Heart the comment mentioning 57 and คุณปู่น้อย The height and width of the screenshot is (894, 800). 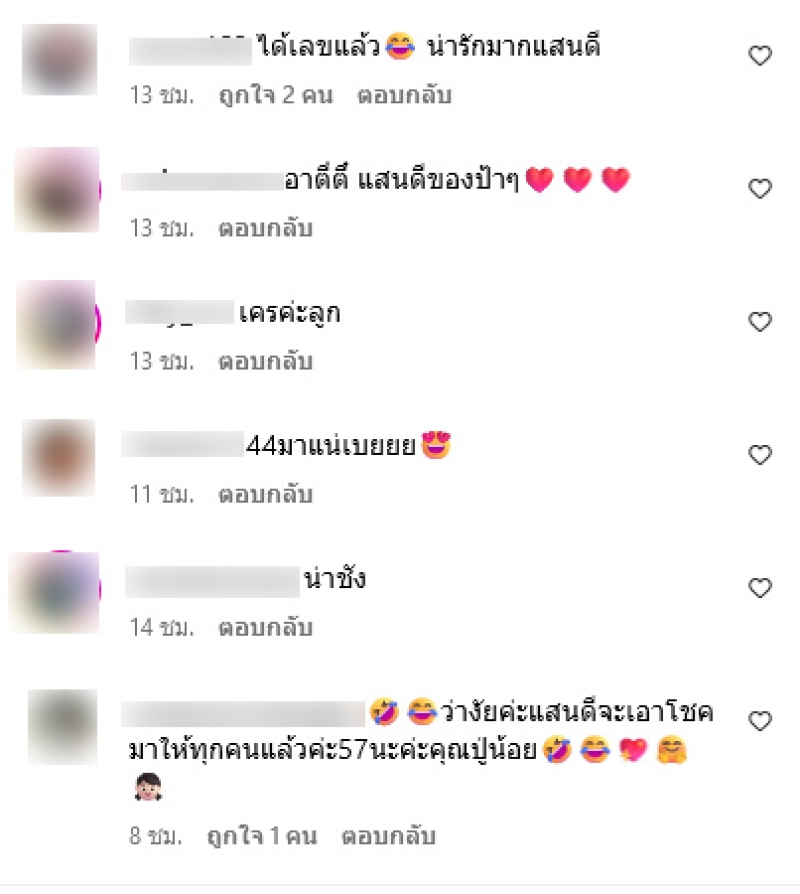click(x=760, y=721)
